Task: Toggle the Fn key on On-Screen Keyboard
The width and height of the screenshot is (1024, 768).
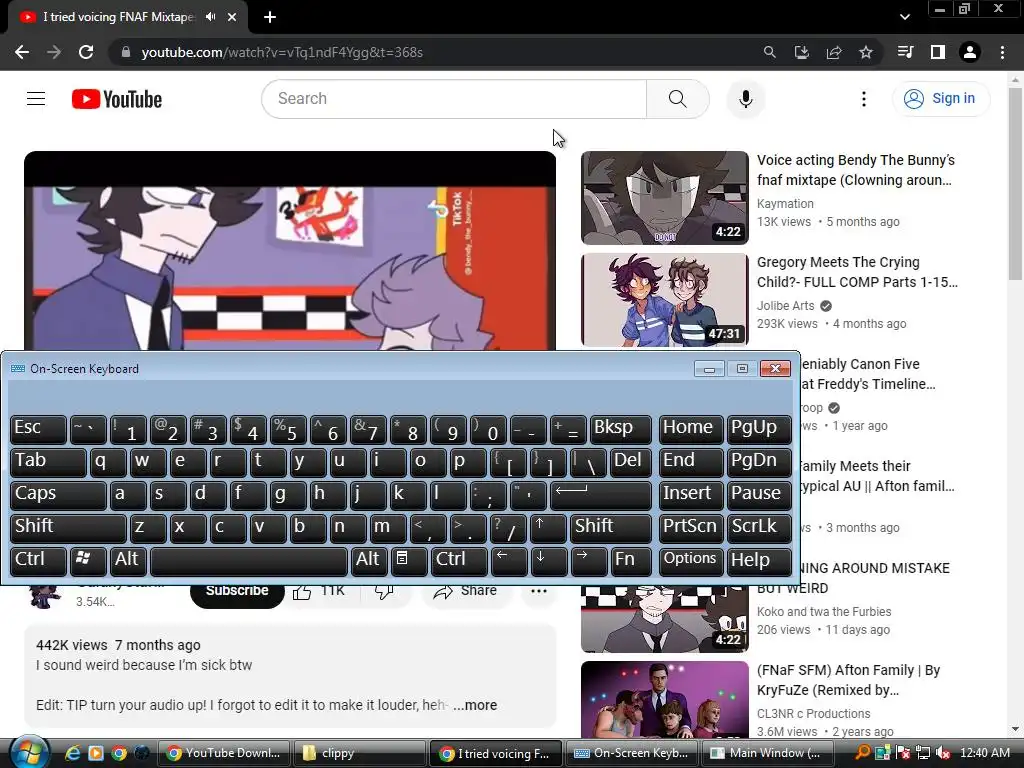Action: (x=631, y=561)
